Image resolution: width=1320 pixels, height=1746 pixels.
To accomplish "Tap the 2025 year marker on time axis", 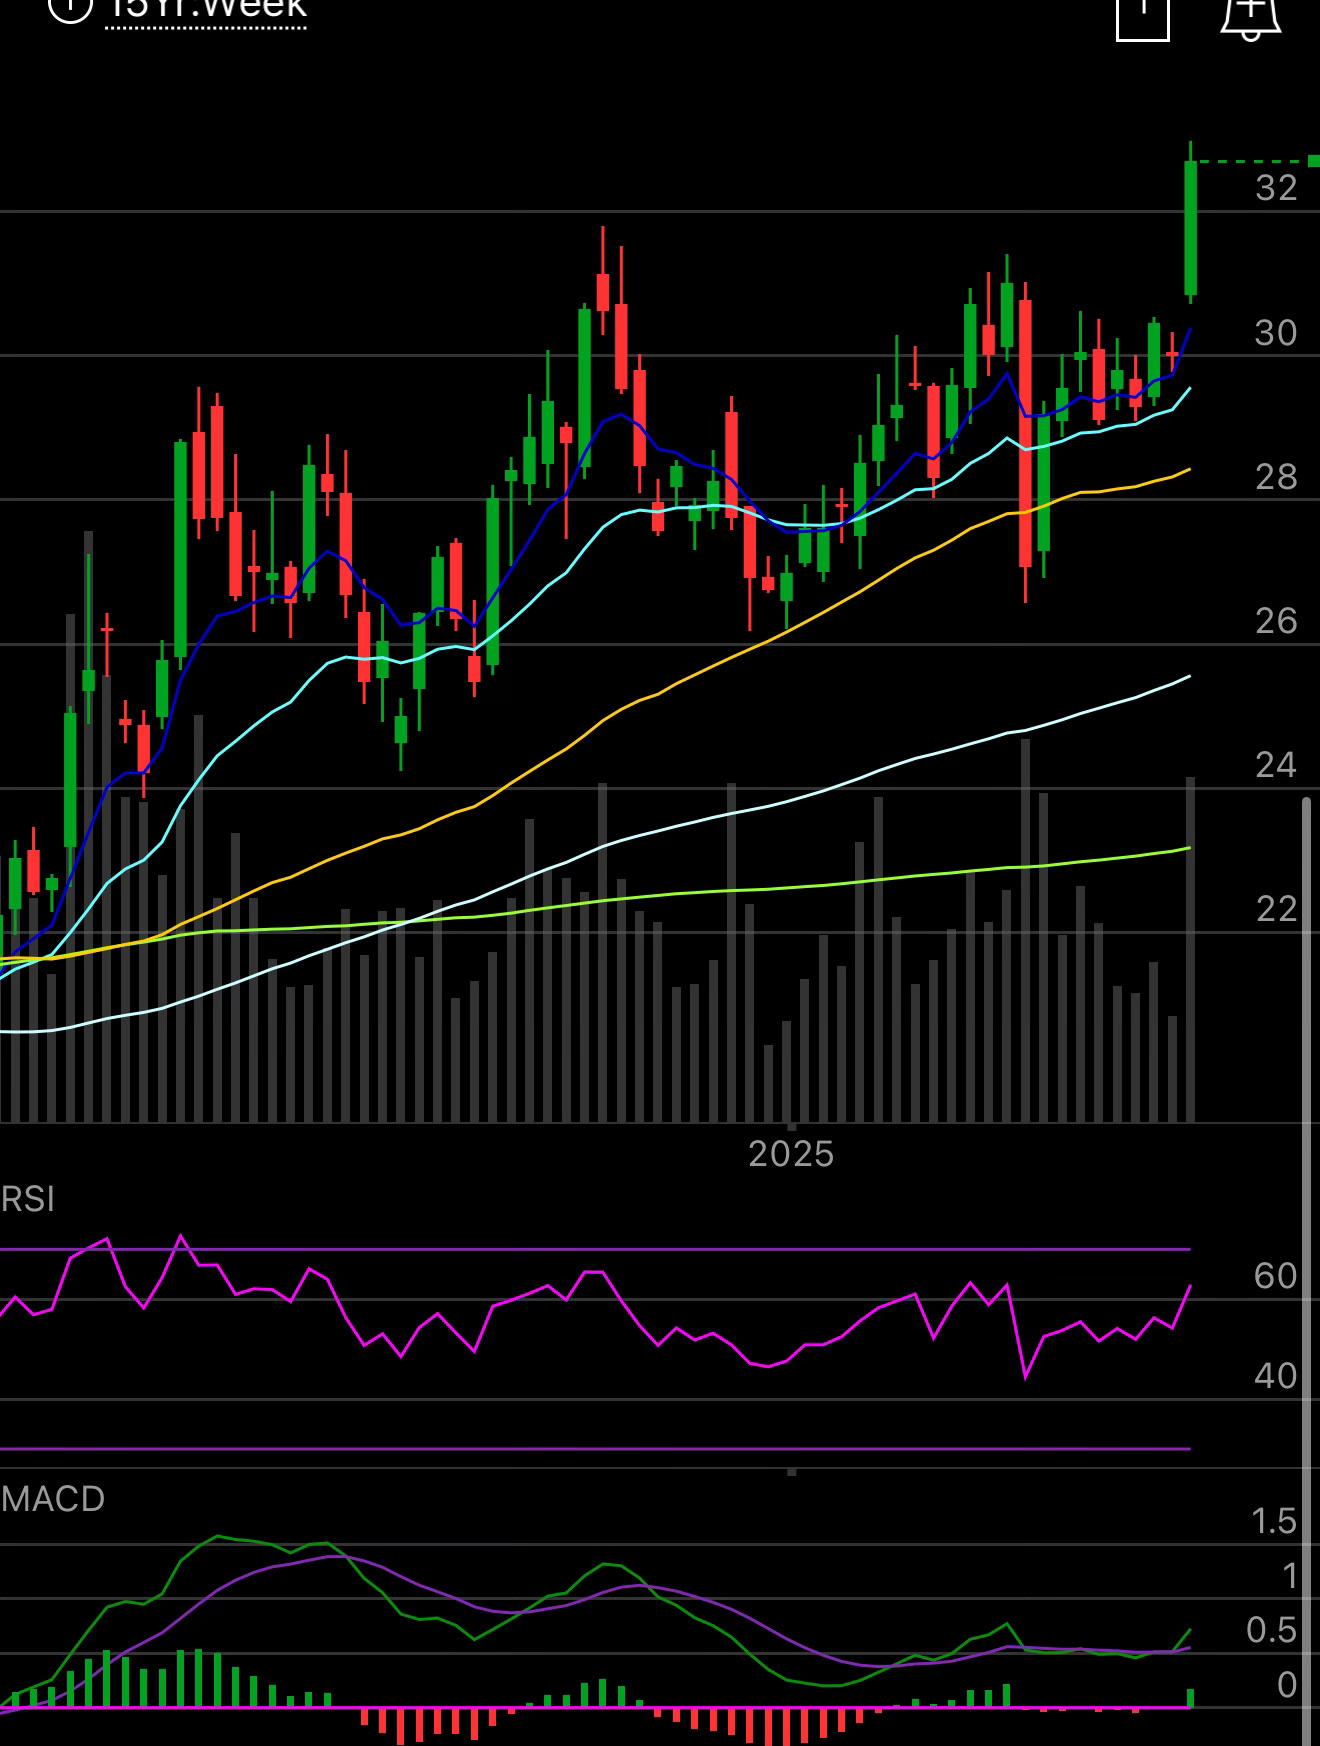I will tap(791, 1154).
